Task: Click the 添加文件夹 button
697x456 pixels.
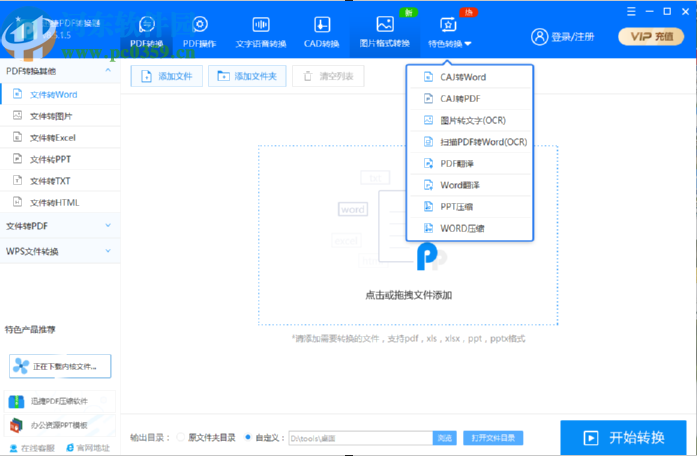Action: click(x=247, y=76)
